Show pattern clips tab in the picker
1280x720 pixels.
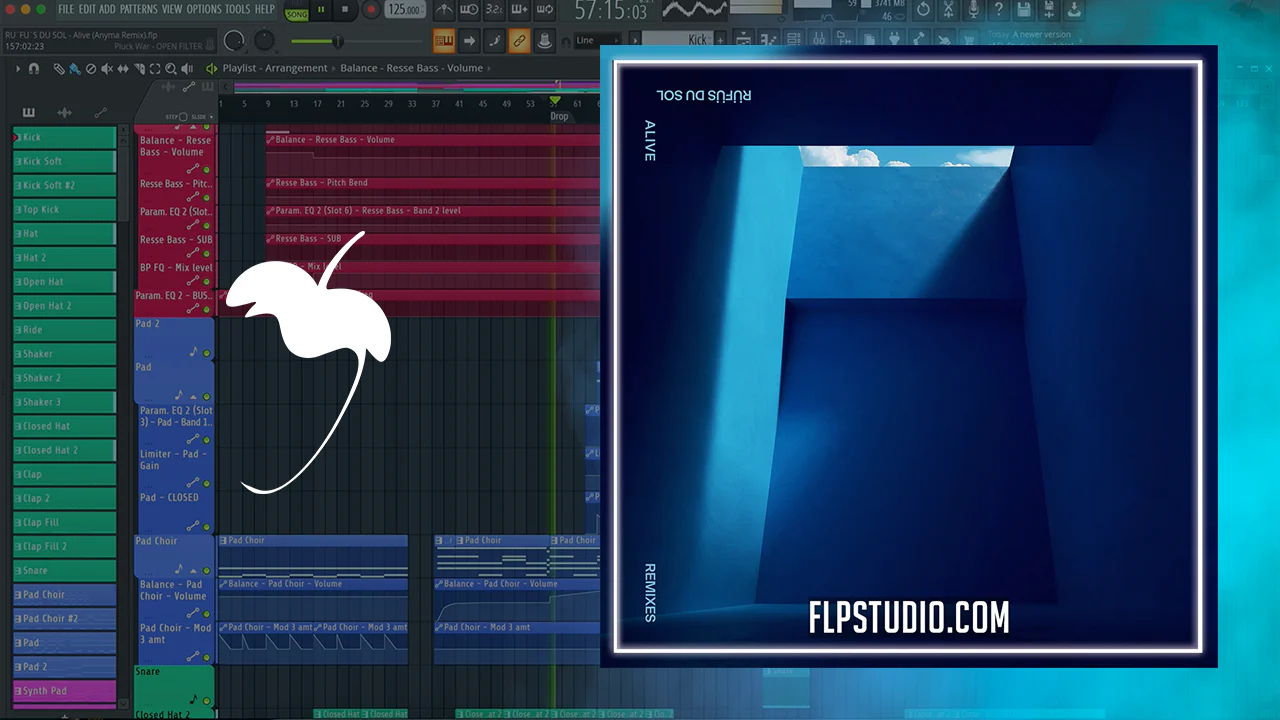(28, 112)
